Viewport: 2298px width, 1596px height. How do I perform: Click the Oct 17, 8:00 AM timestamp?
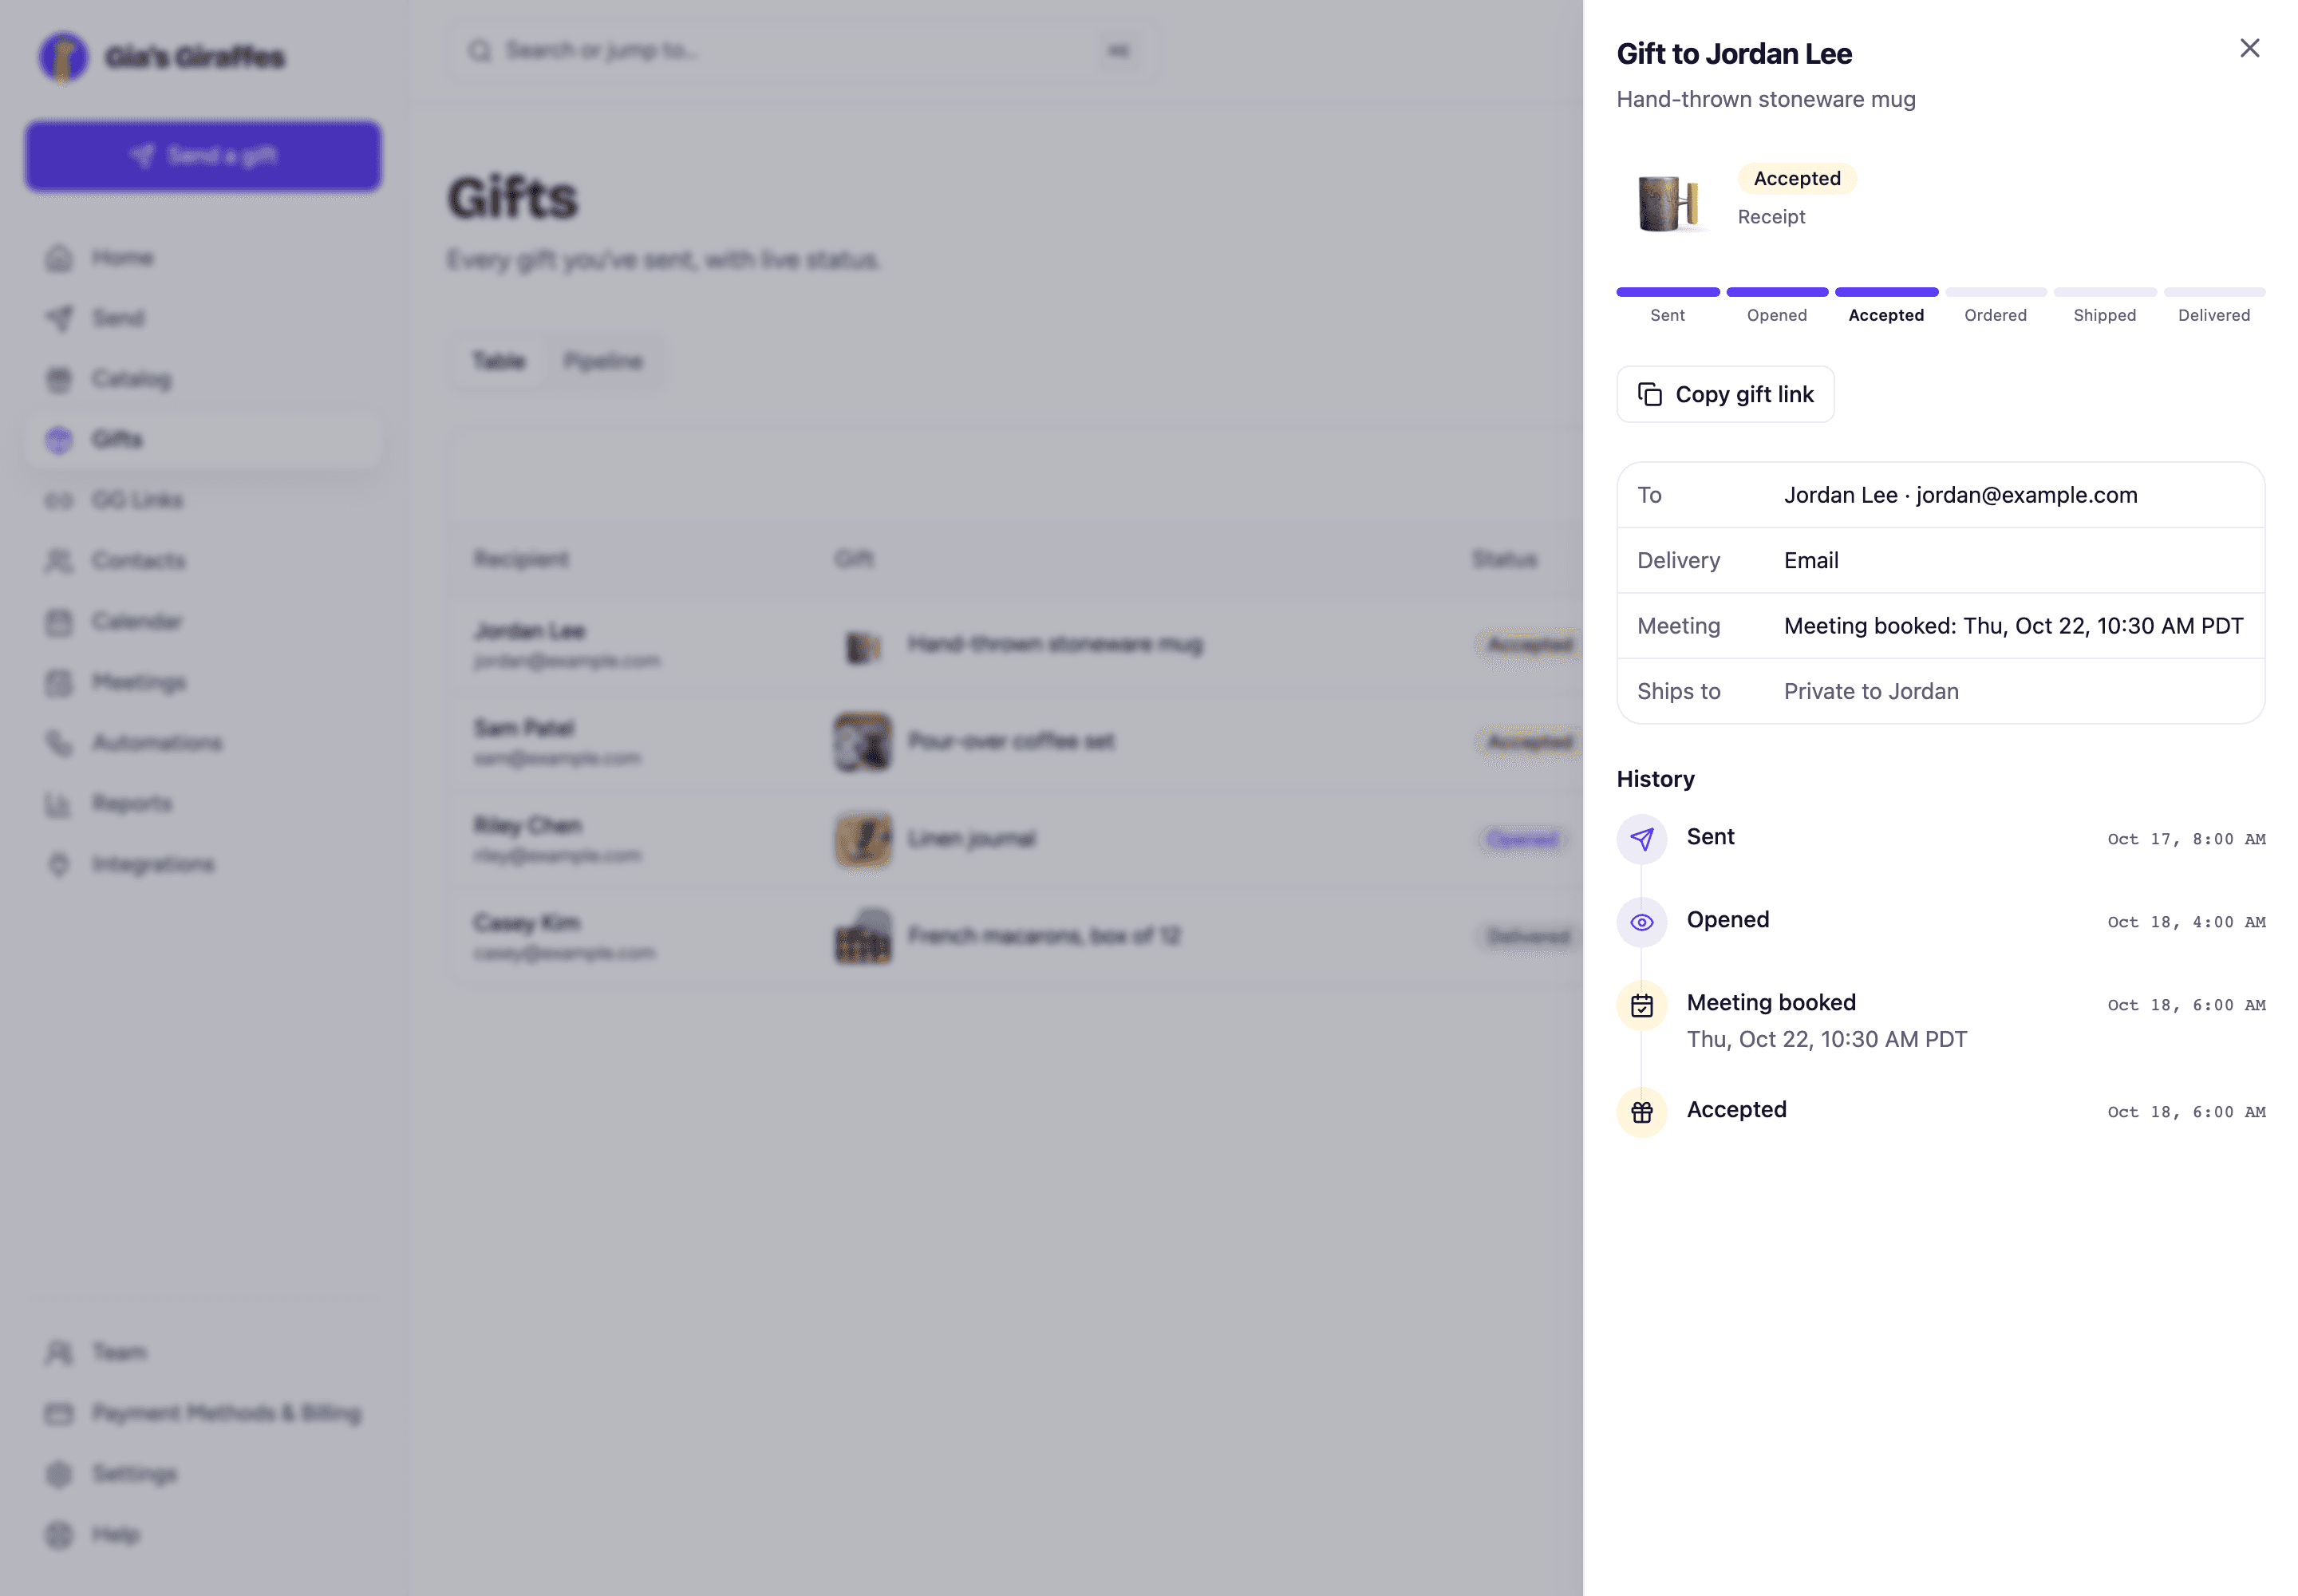coord(2186,839)
